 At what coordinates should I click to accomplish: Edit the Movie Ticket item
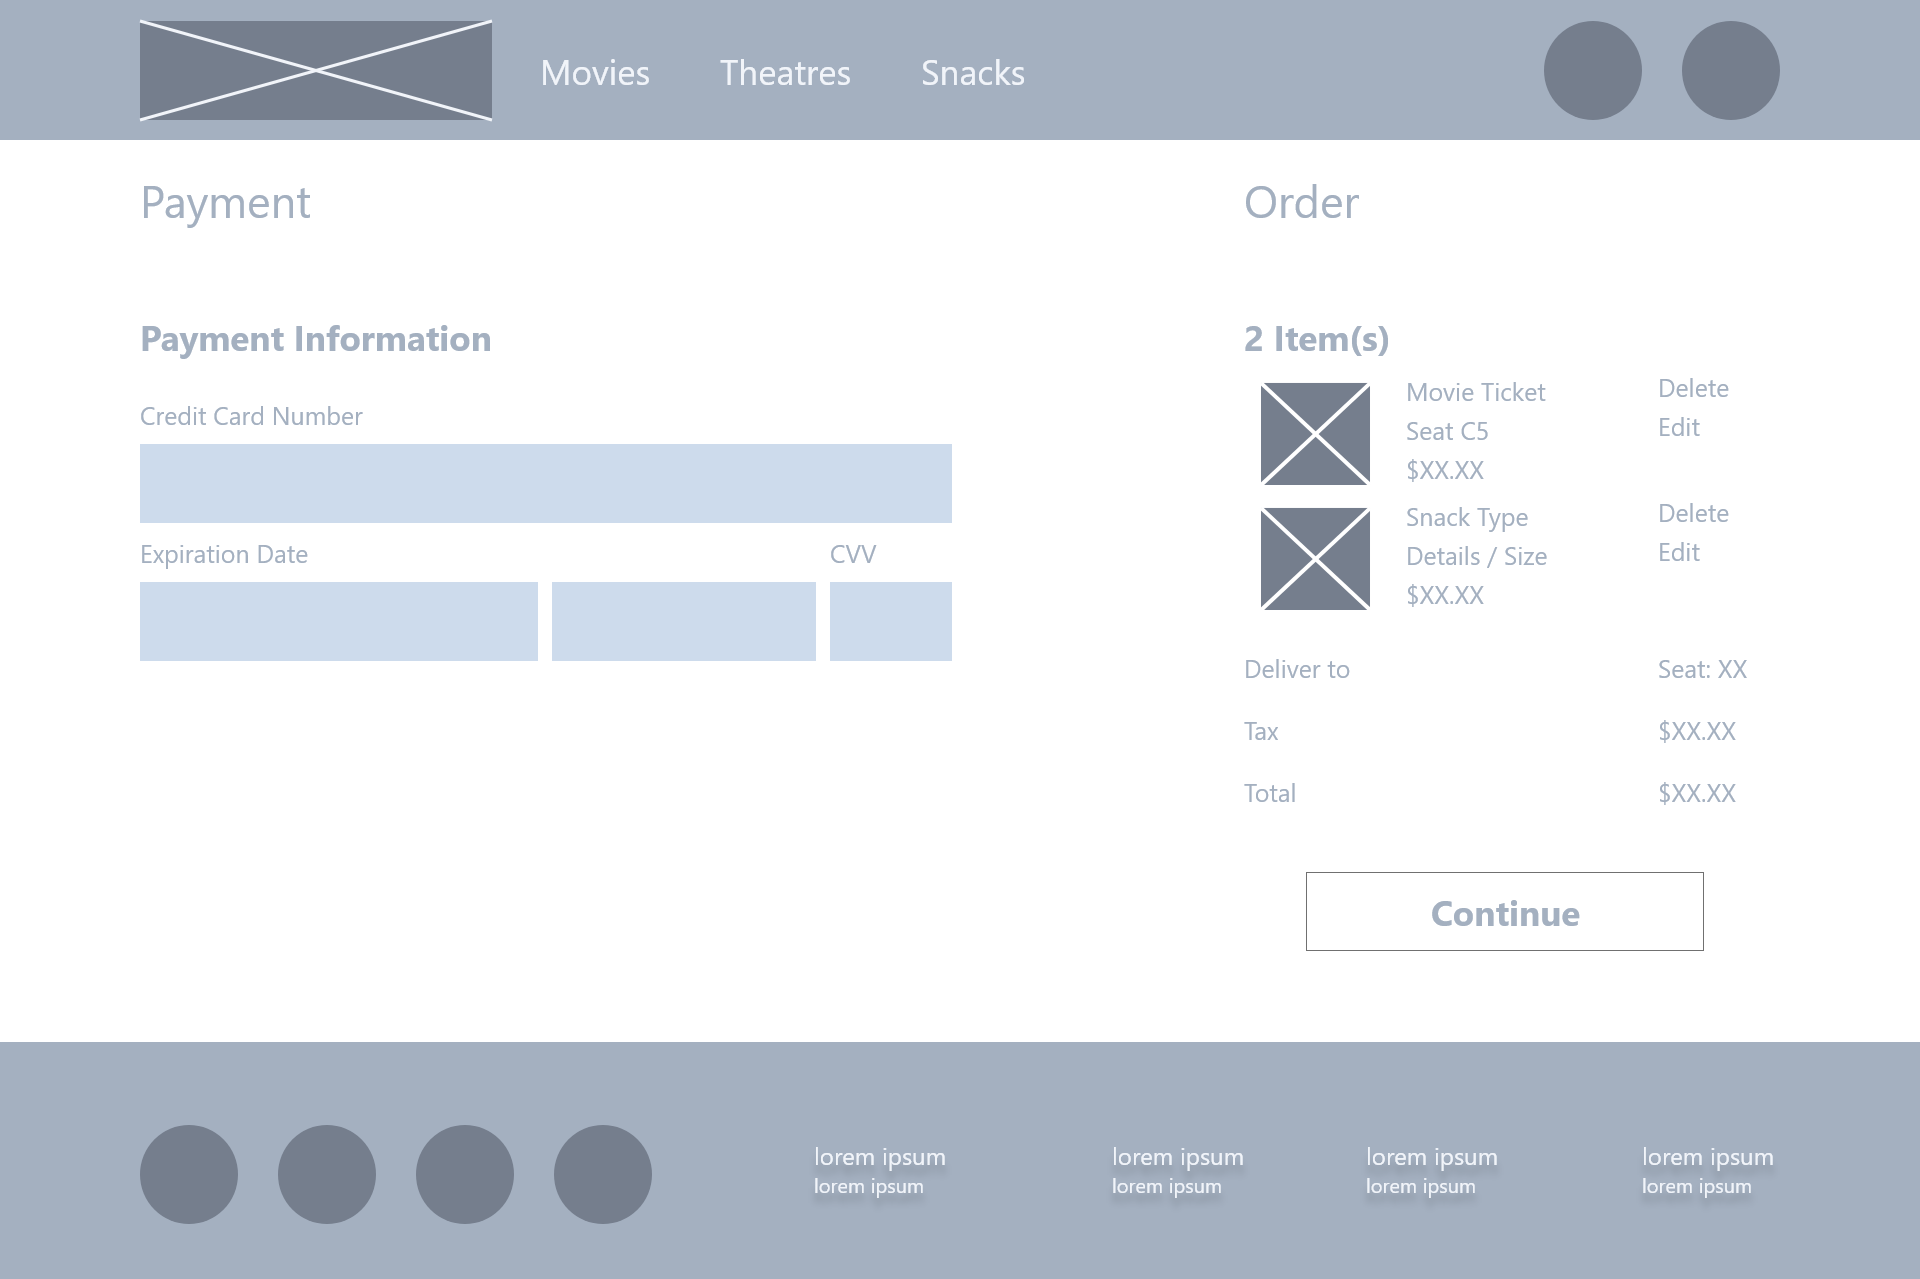pyautogui.click(x=1678, y=427)
